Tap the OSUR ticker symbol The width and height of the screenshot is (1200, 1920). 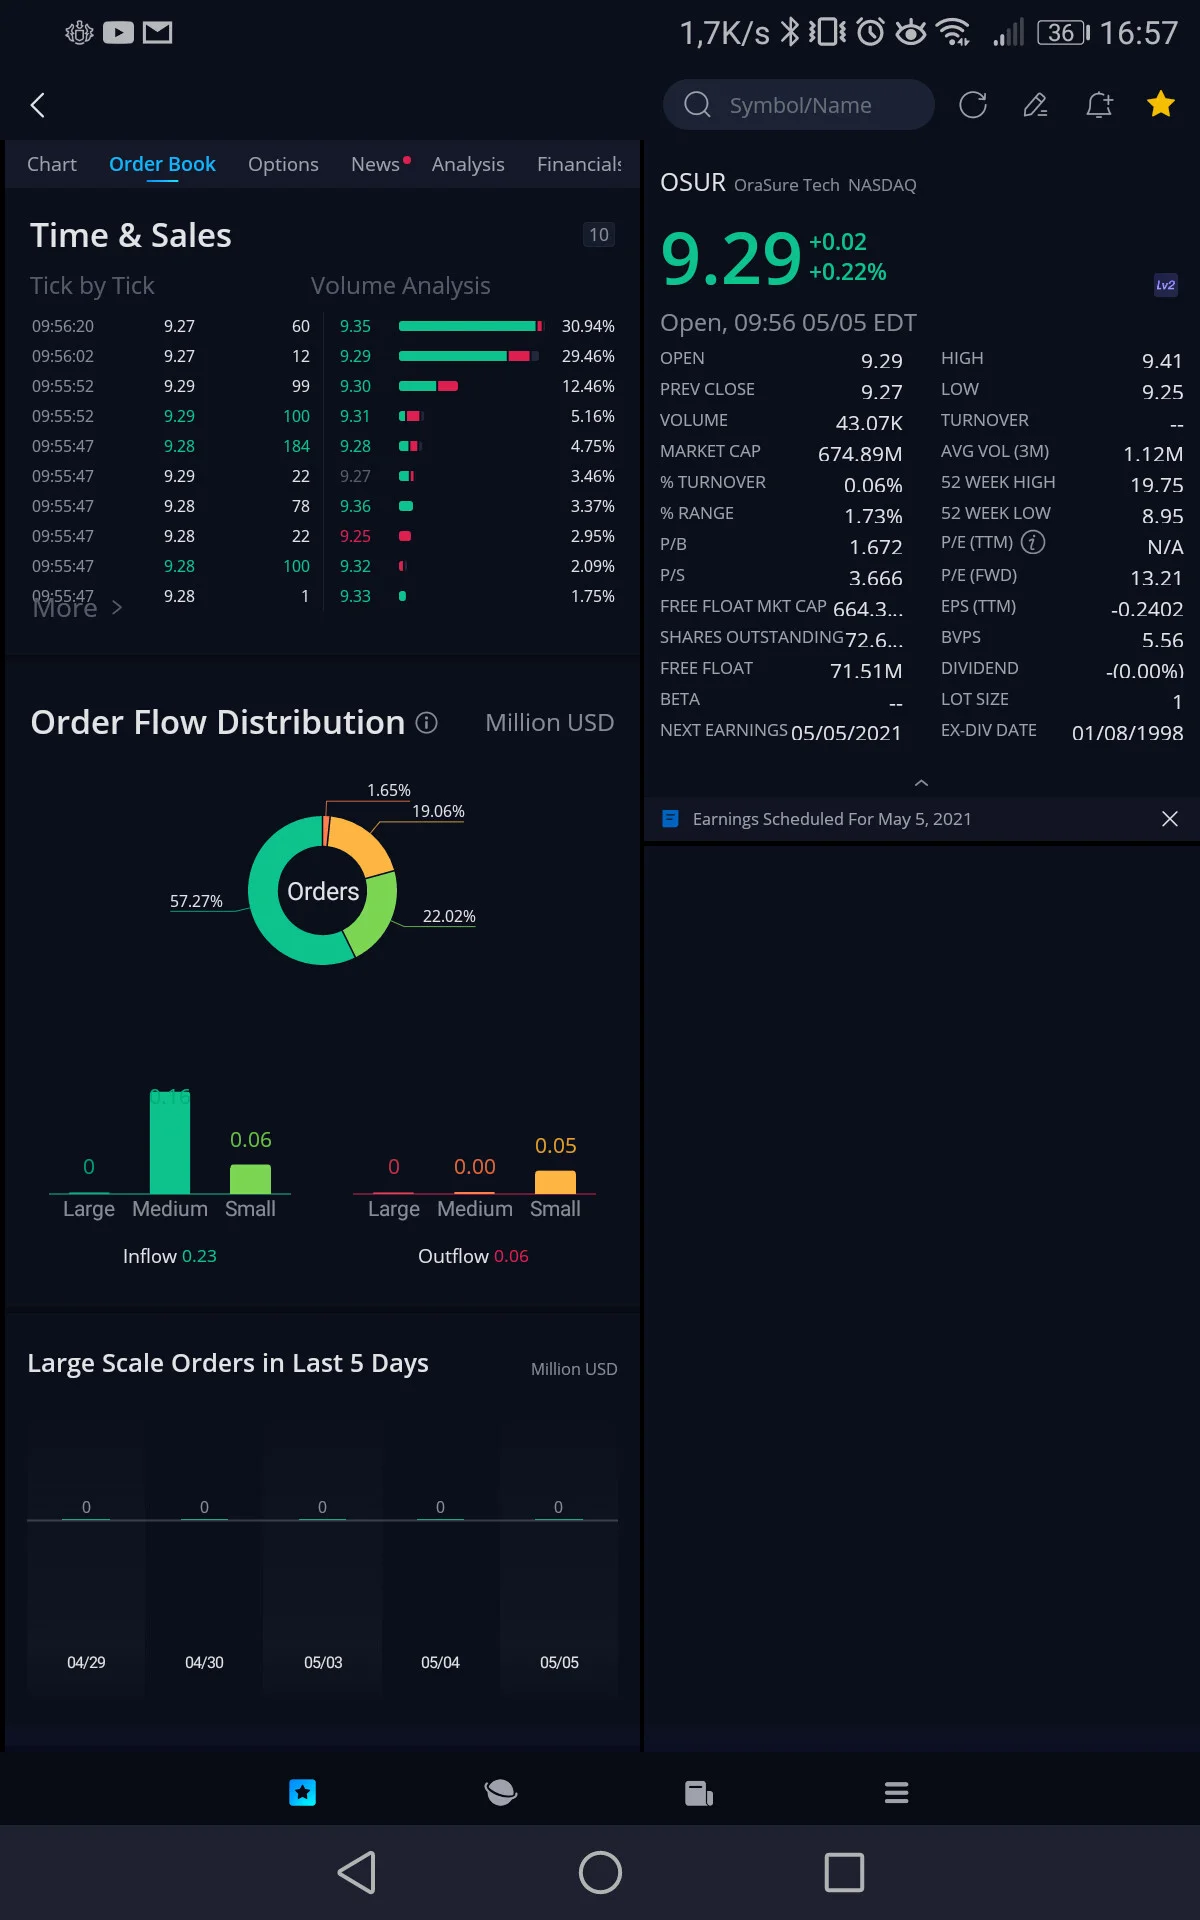tap(693, 183)
